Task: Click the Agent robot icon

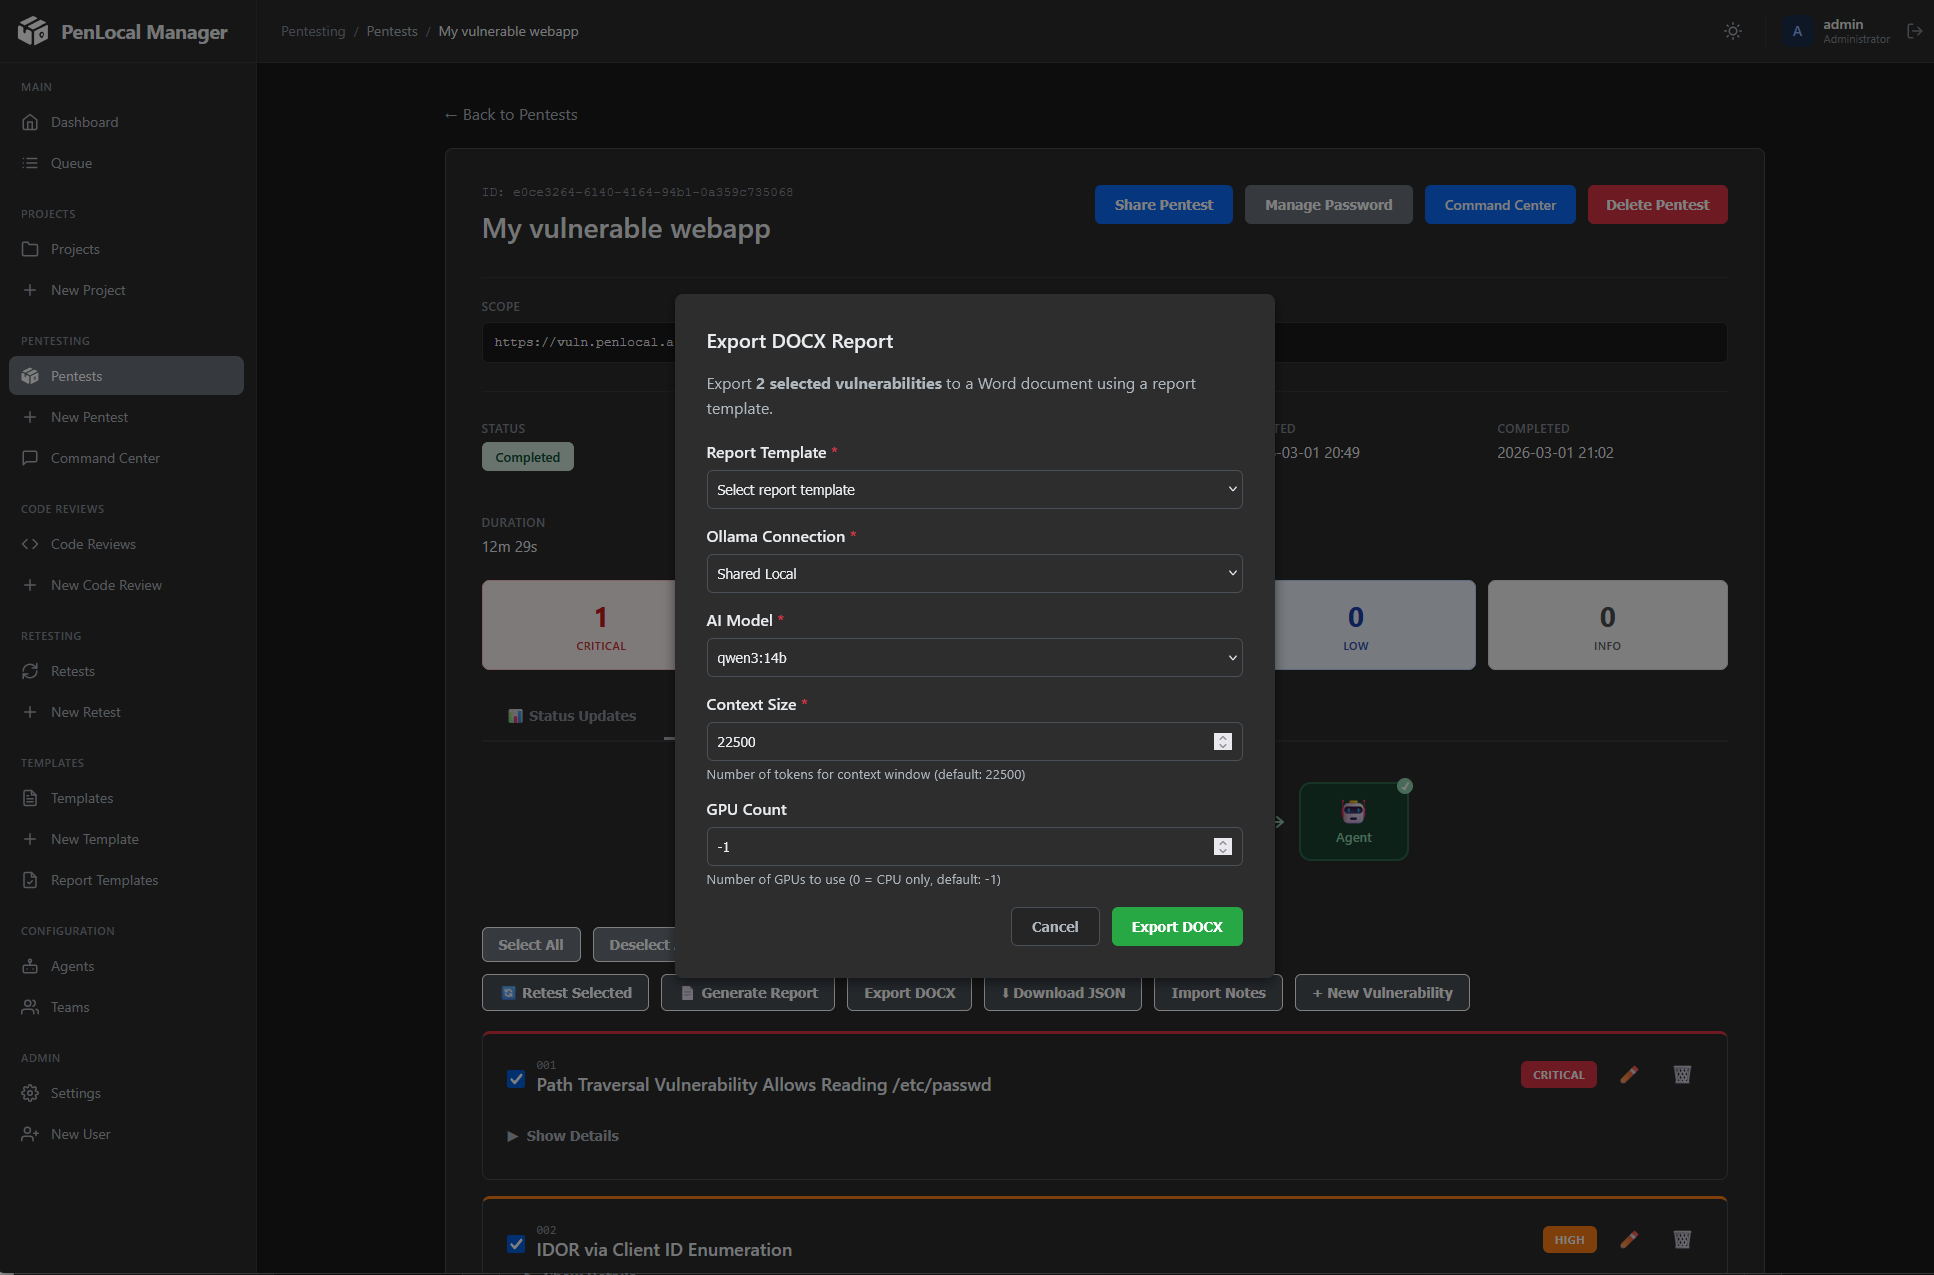Action: (x=1353, y=812)
